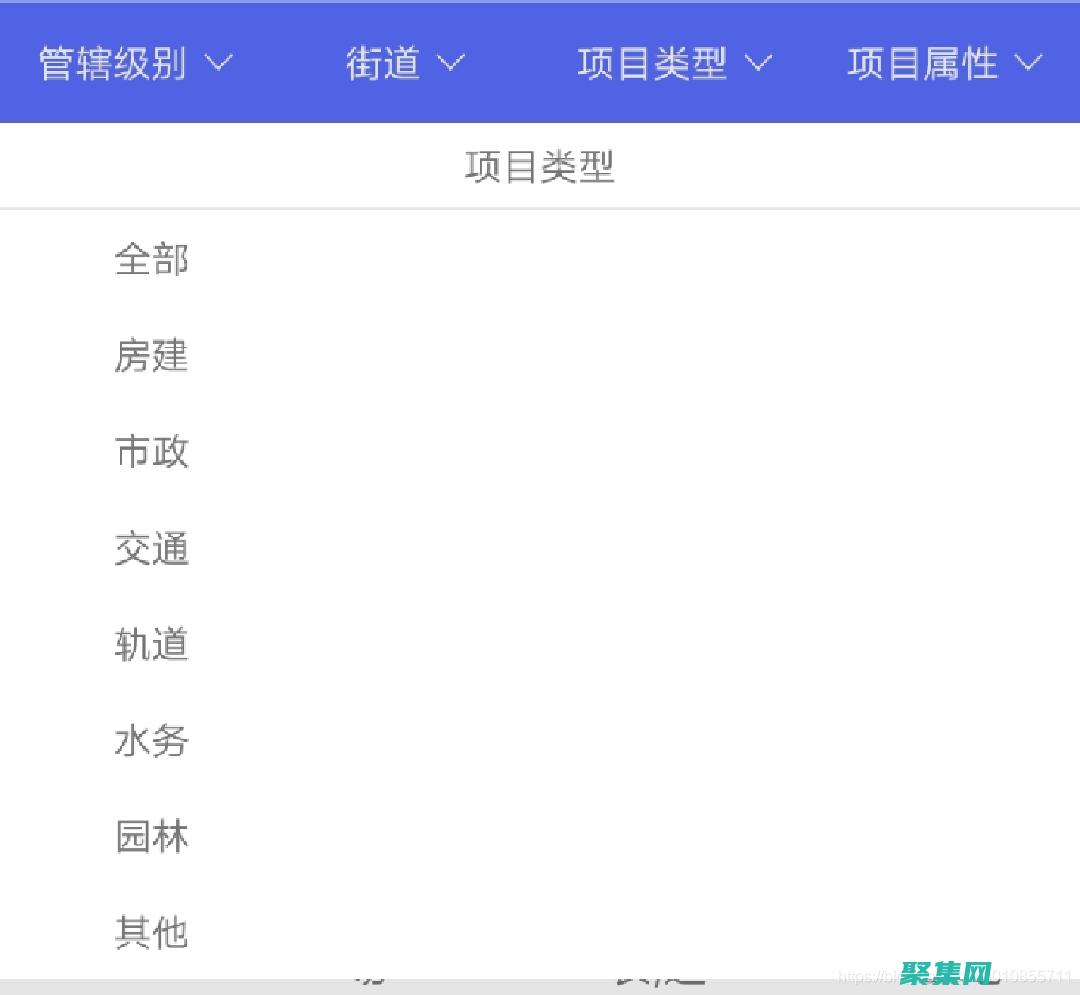
Task: Click the chevron next to 管辖级别
Action: click(x=218, y=64)
